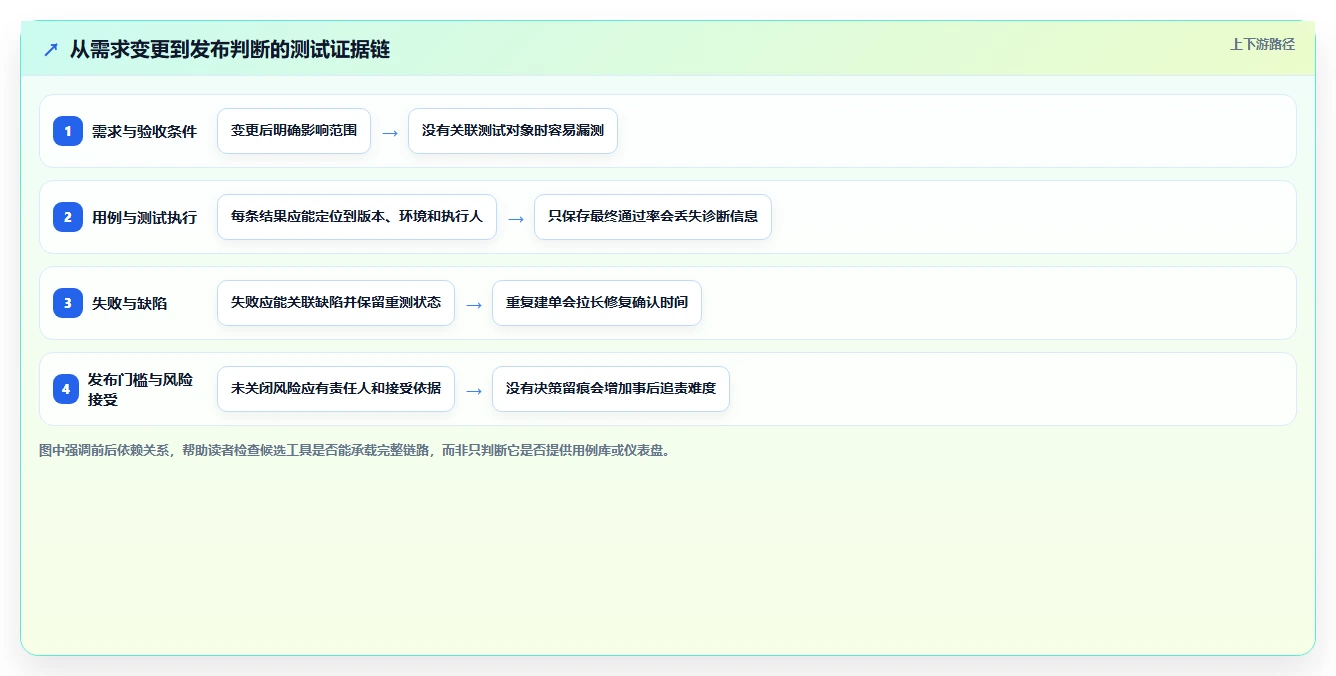Select the 发布门槛与风险接受 row label
Image resolution: width=1336 pixels, height=676 pixels.
pyautogui.click(x=140, y=389)
